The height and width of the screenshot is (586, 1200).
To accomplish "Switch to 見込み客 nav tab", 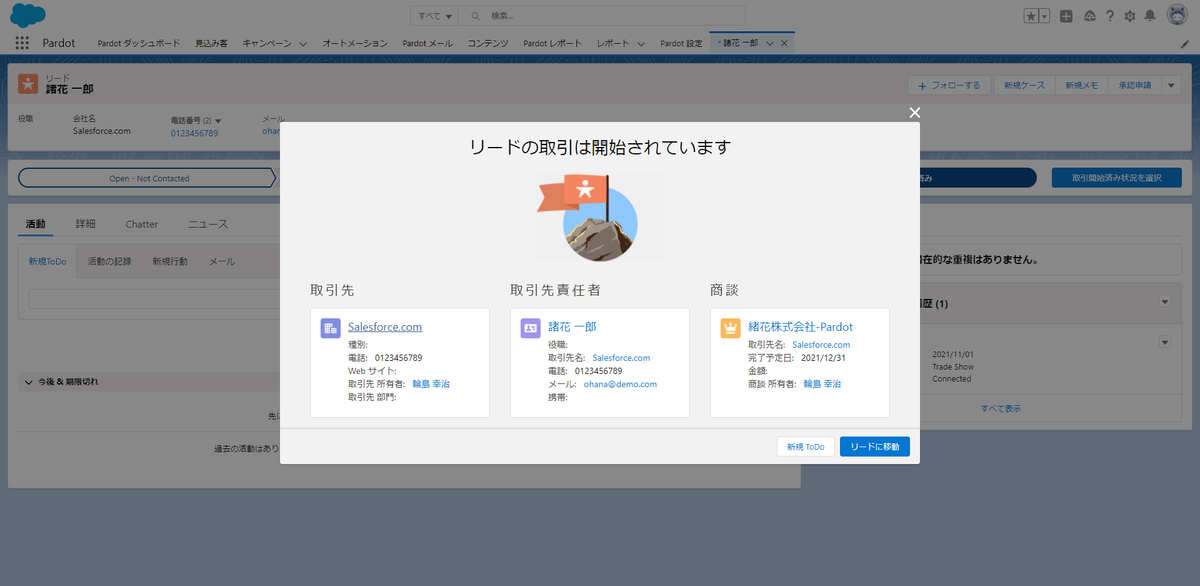I will (x=211, y=43).
